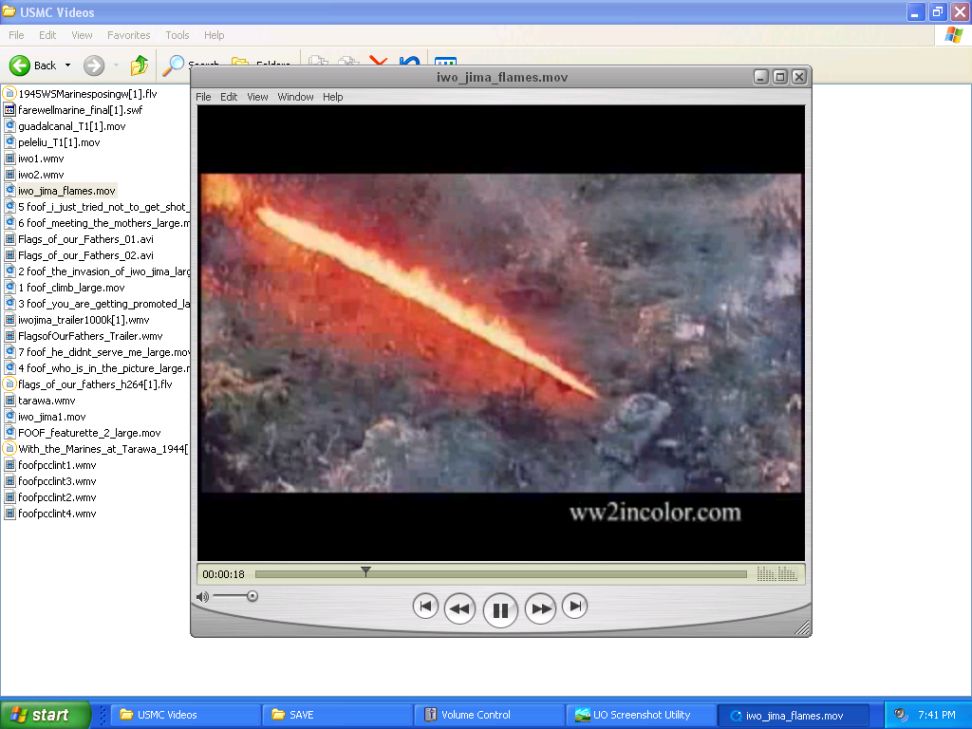Click the Explorer Back button
The height and width of the screenshot is (729, 972).
pos(33,65)
